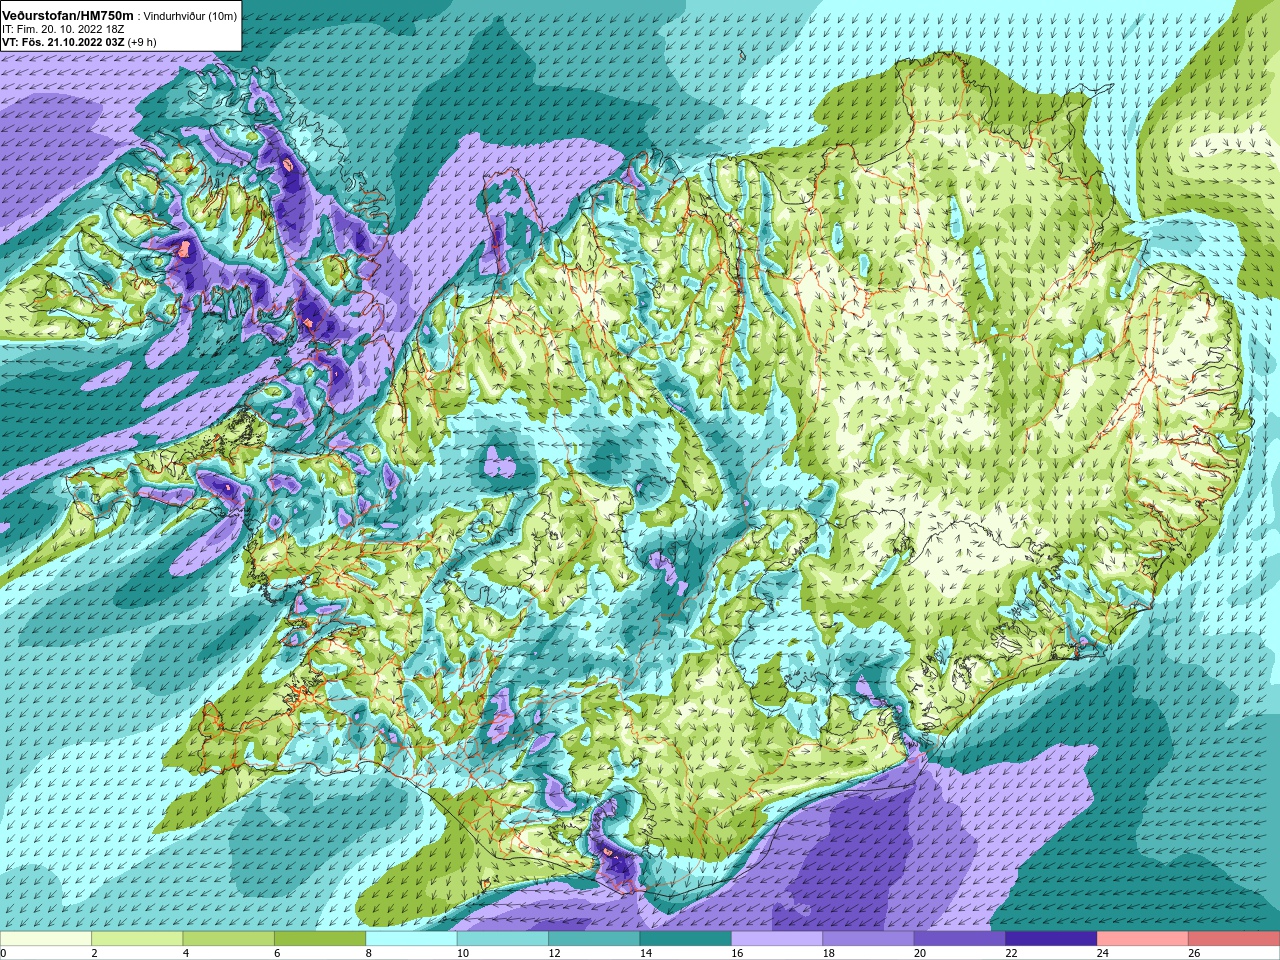Click the "Vindurhviður (10m)" label
1280x960 pixels.
[191, 16]
